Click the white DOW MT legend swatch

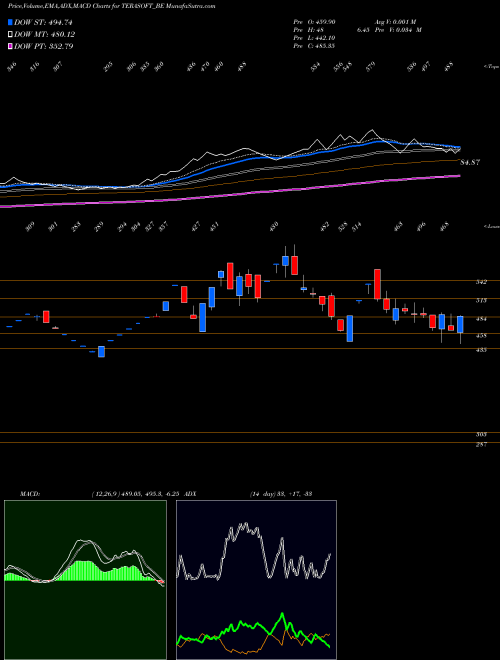(10, 34)
